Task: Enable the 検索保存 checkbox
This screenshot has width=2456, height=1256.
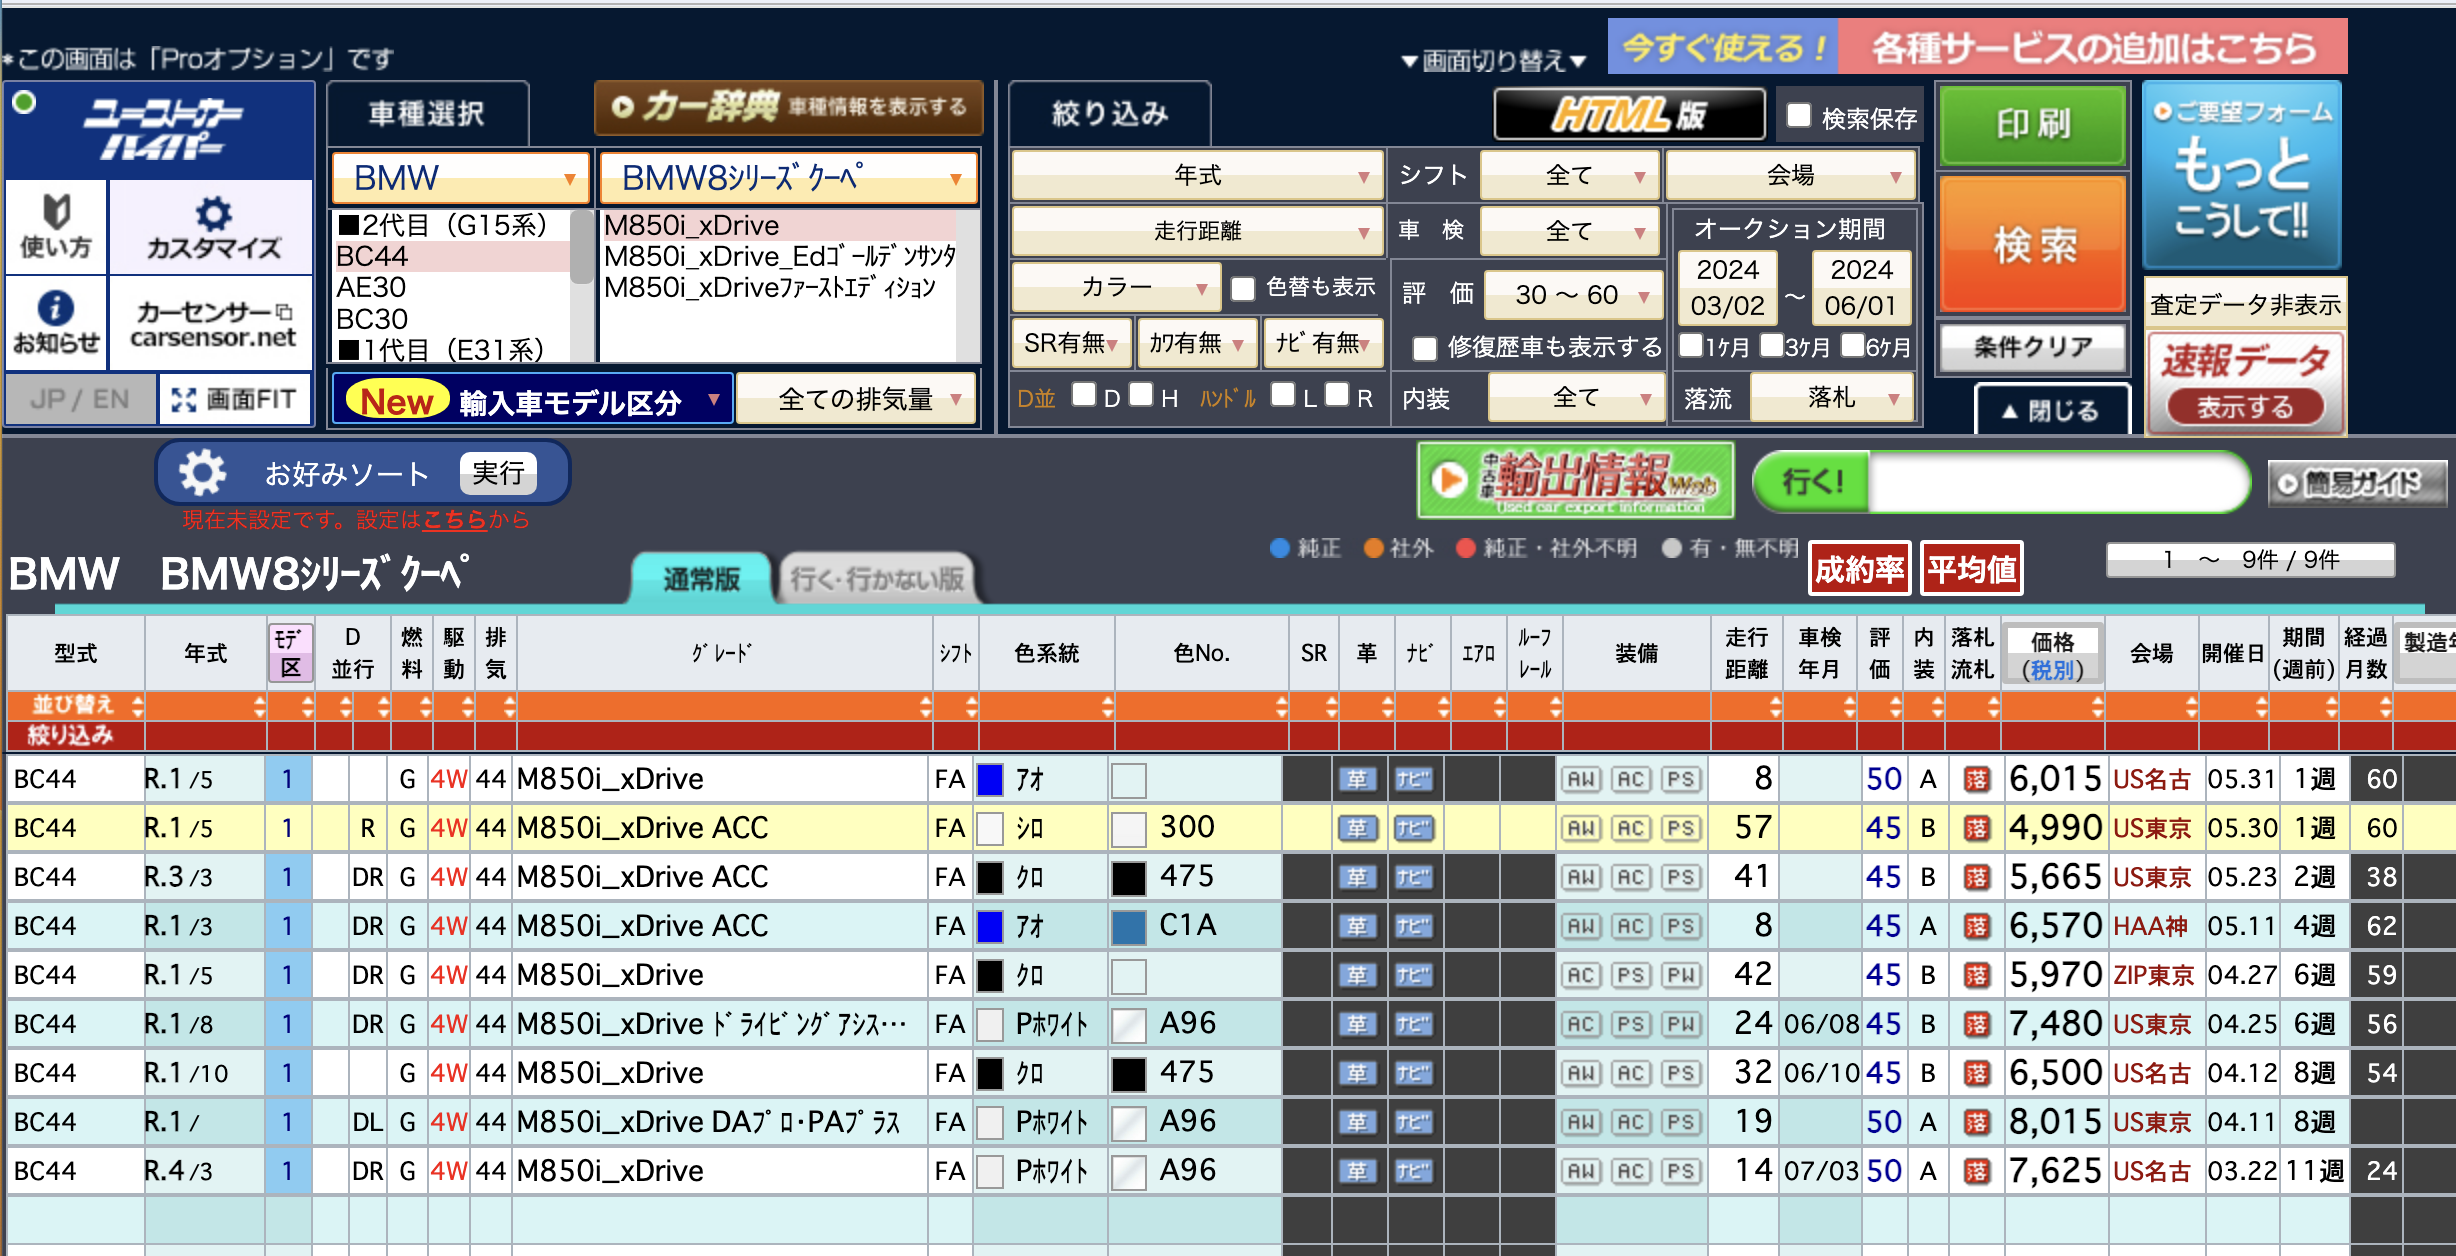Action: (x=1798, y=115)
